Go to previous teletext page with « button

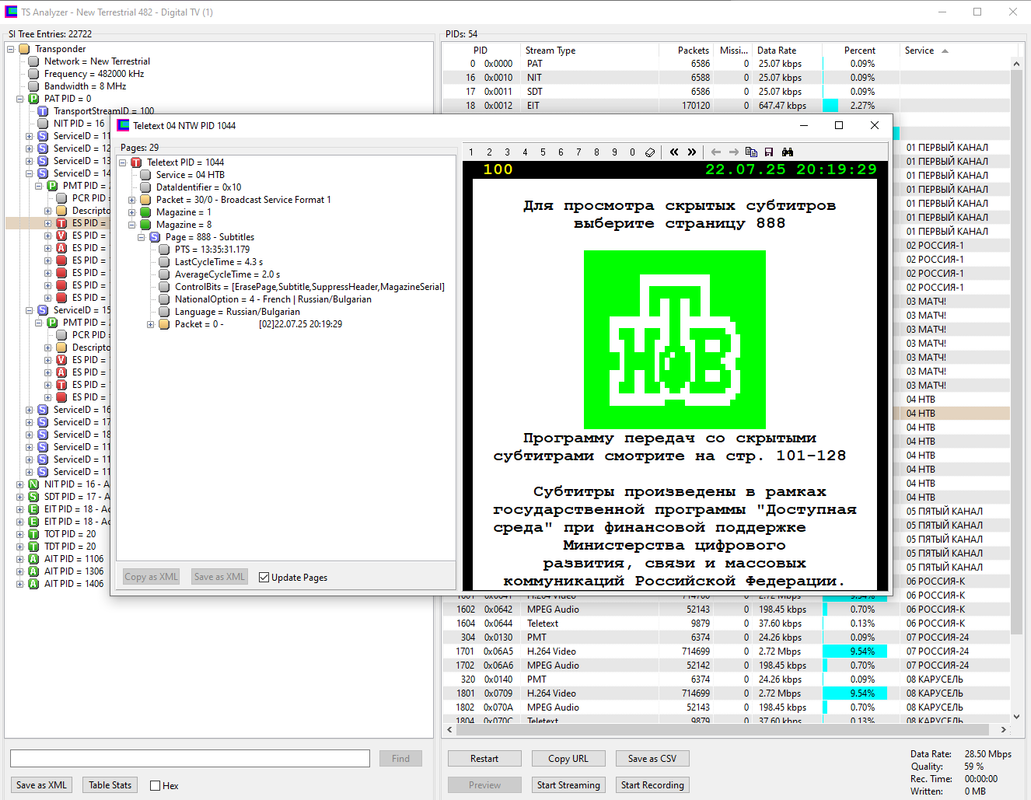(x=674, y=152)
